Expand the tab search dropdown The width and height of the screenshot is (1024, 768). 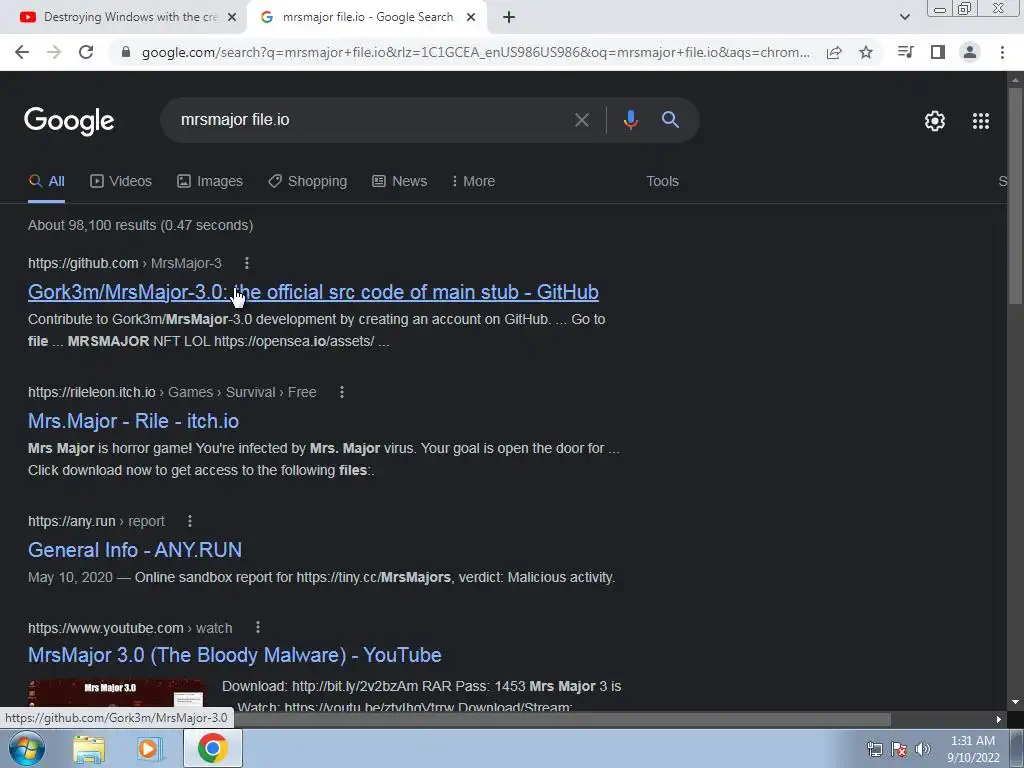pyautogui.click(x=904, y=17)
